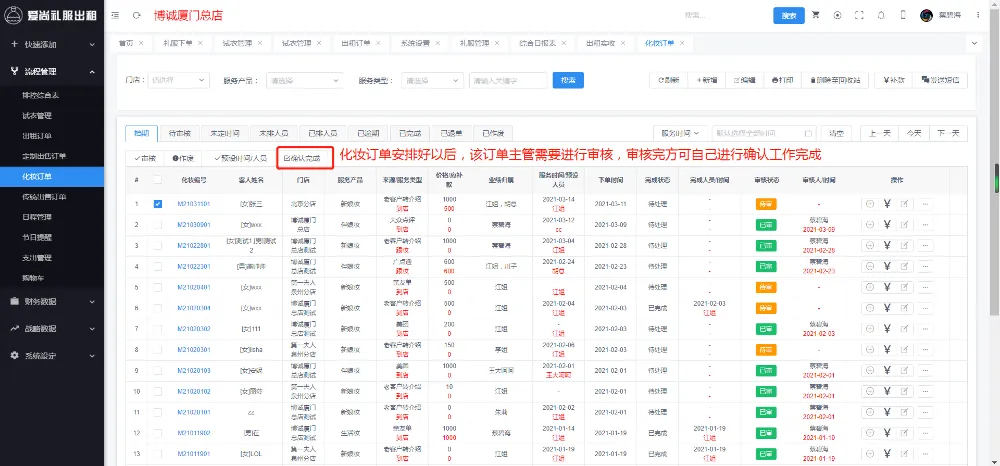Viewport: 1000px width, 466px height.
Task: Click the fullscreen icon in top bar
Action: pyautogui.click(x=857, y=15)
